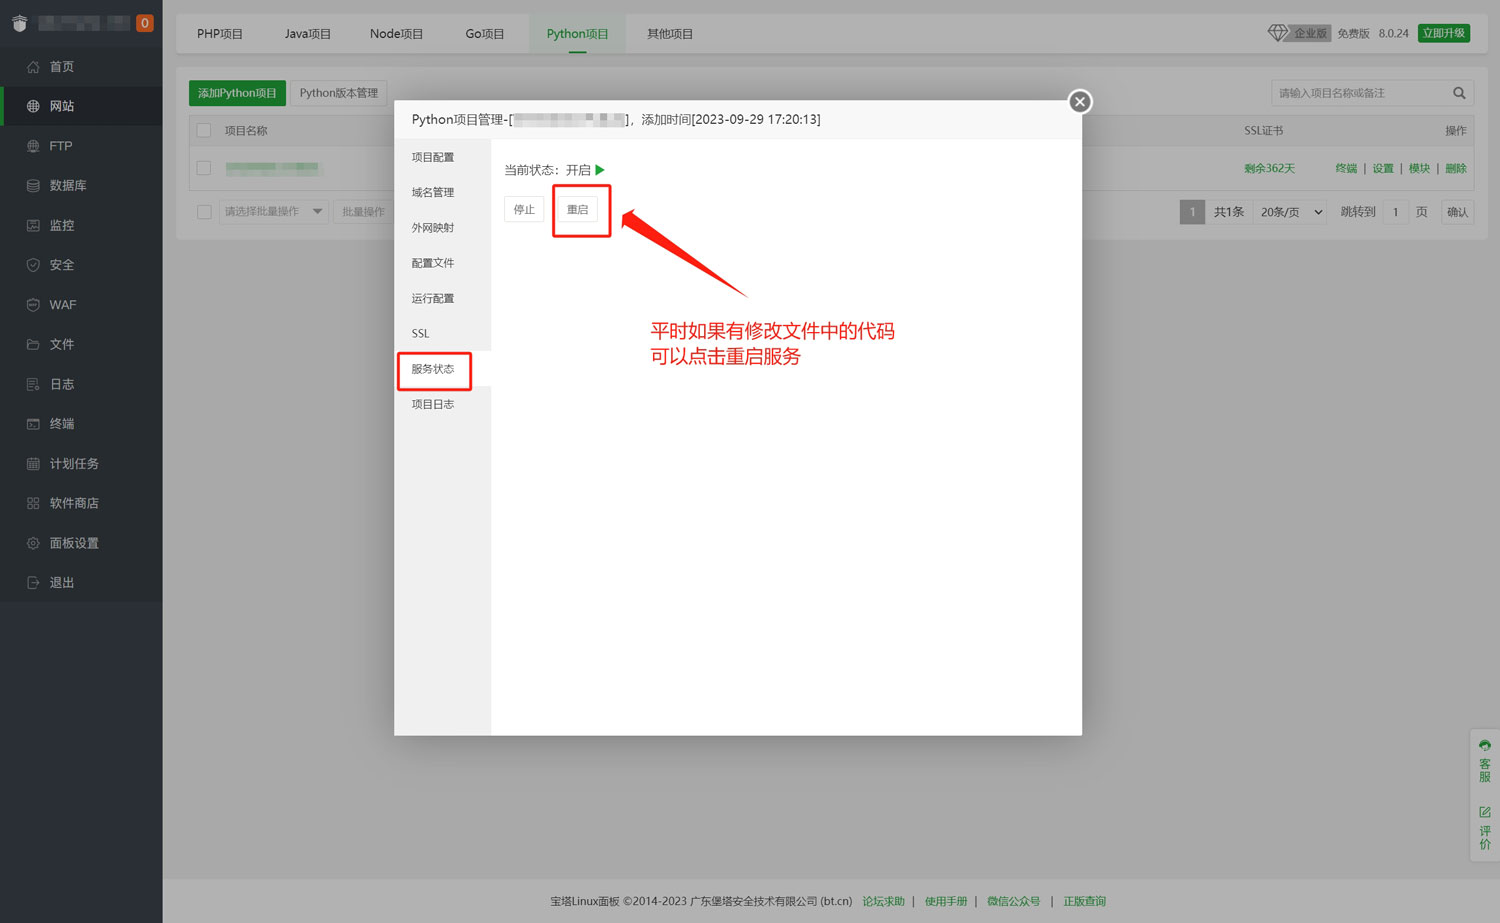Tick the checkbox next to the listed Python project
1500x923 pixels.
pyautogui.click(x=204, y=168)
